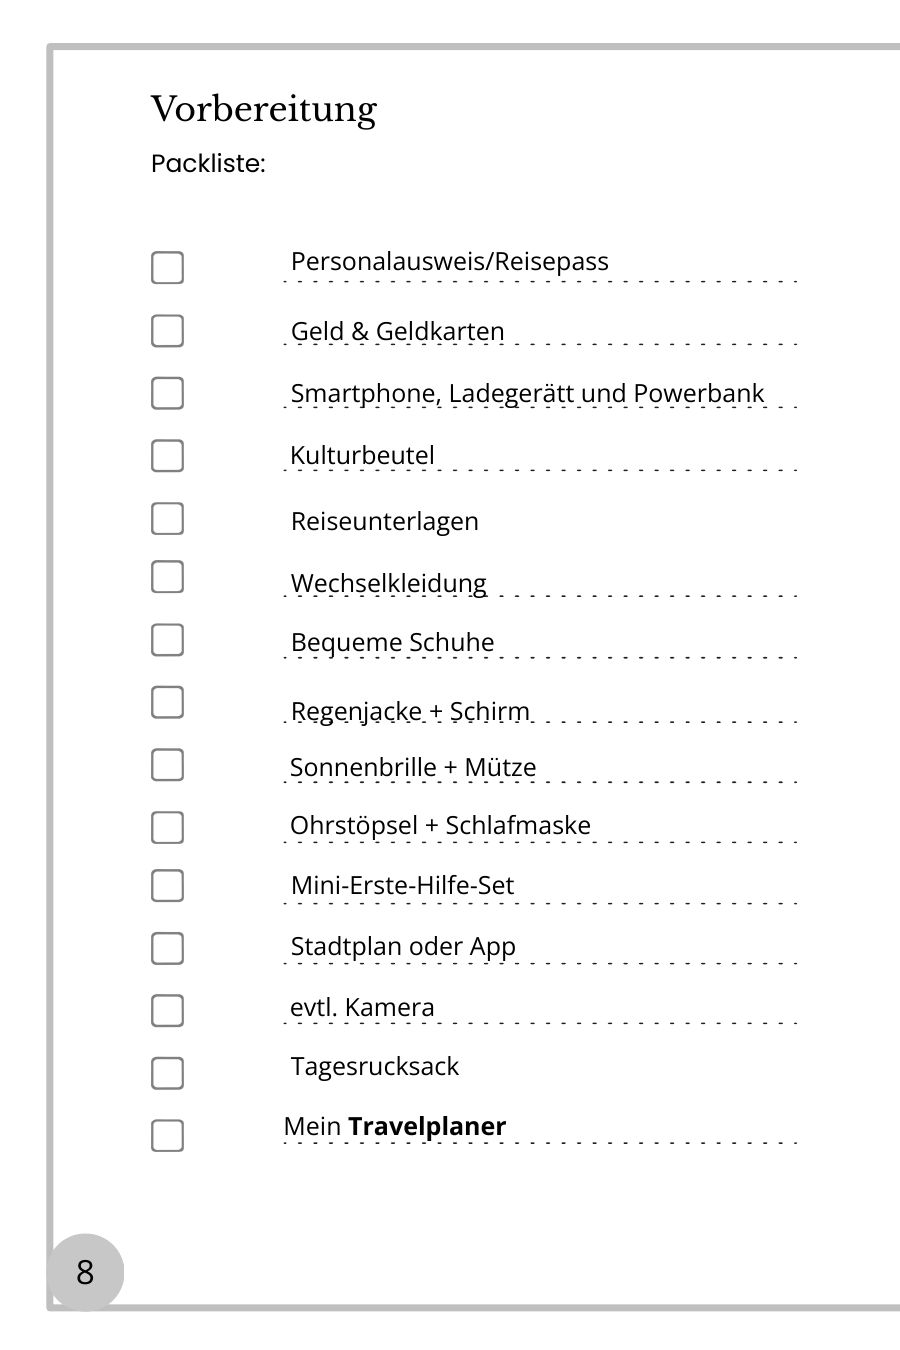The height and width of the screenshot is (1350, 900).
Task: Check the Smartphone, Ladegerät und Powerbank box
Action: tap(168, 393)
